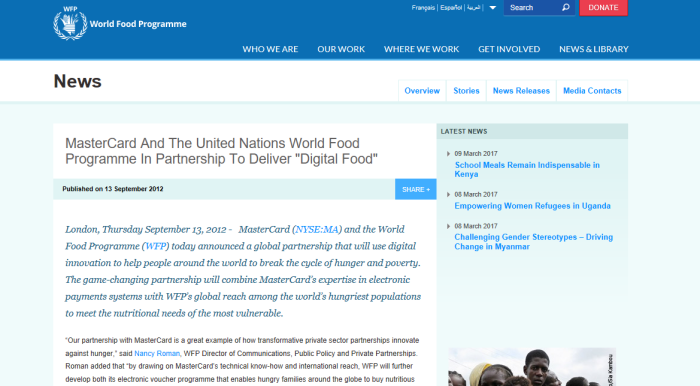Open the language dropdown arrow
This screenshot has width=700, height=386.
point(492,8)
